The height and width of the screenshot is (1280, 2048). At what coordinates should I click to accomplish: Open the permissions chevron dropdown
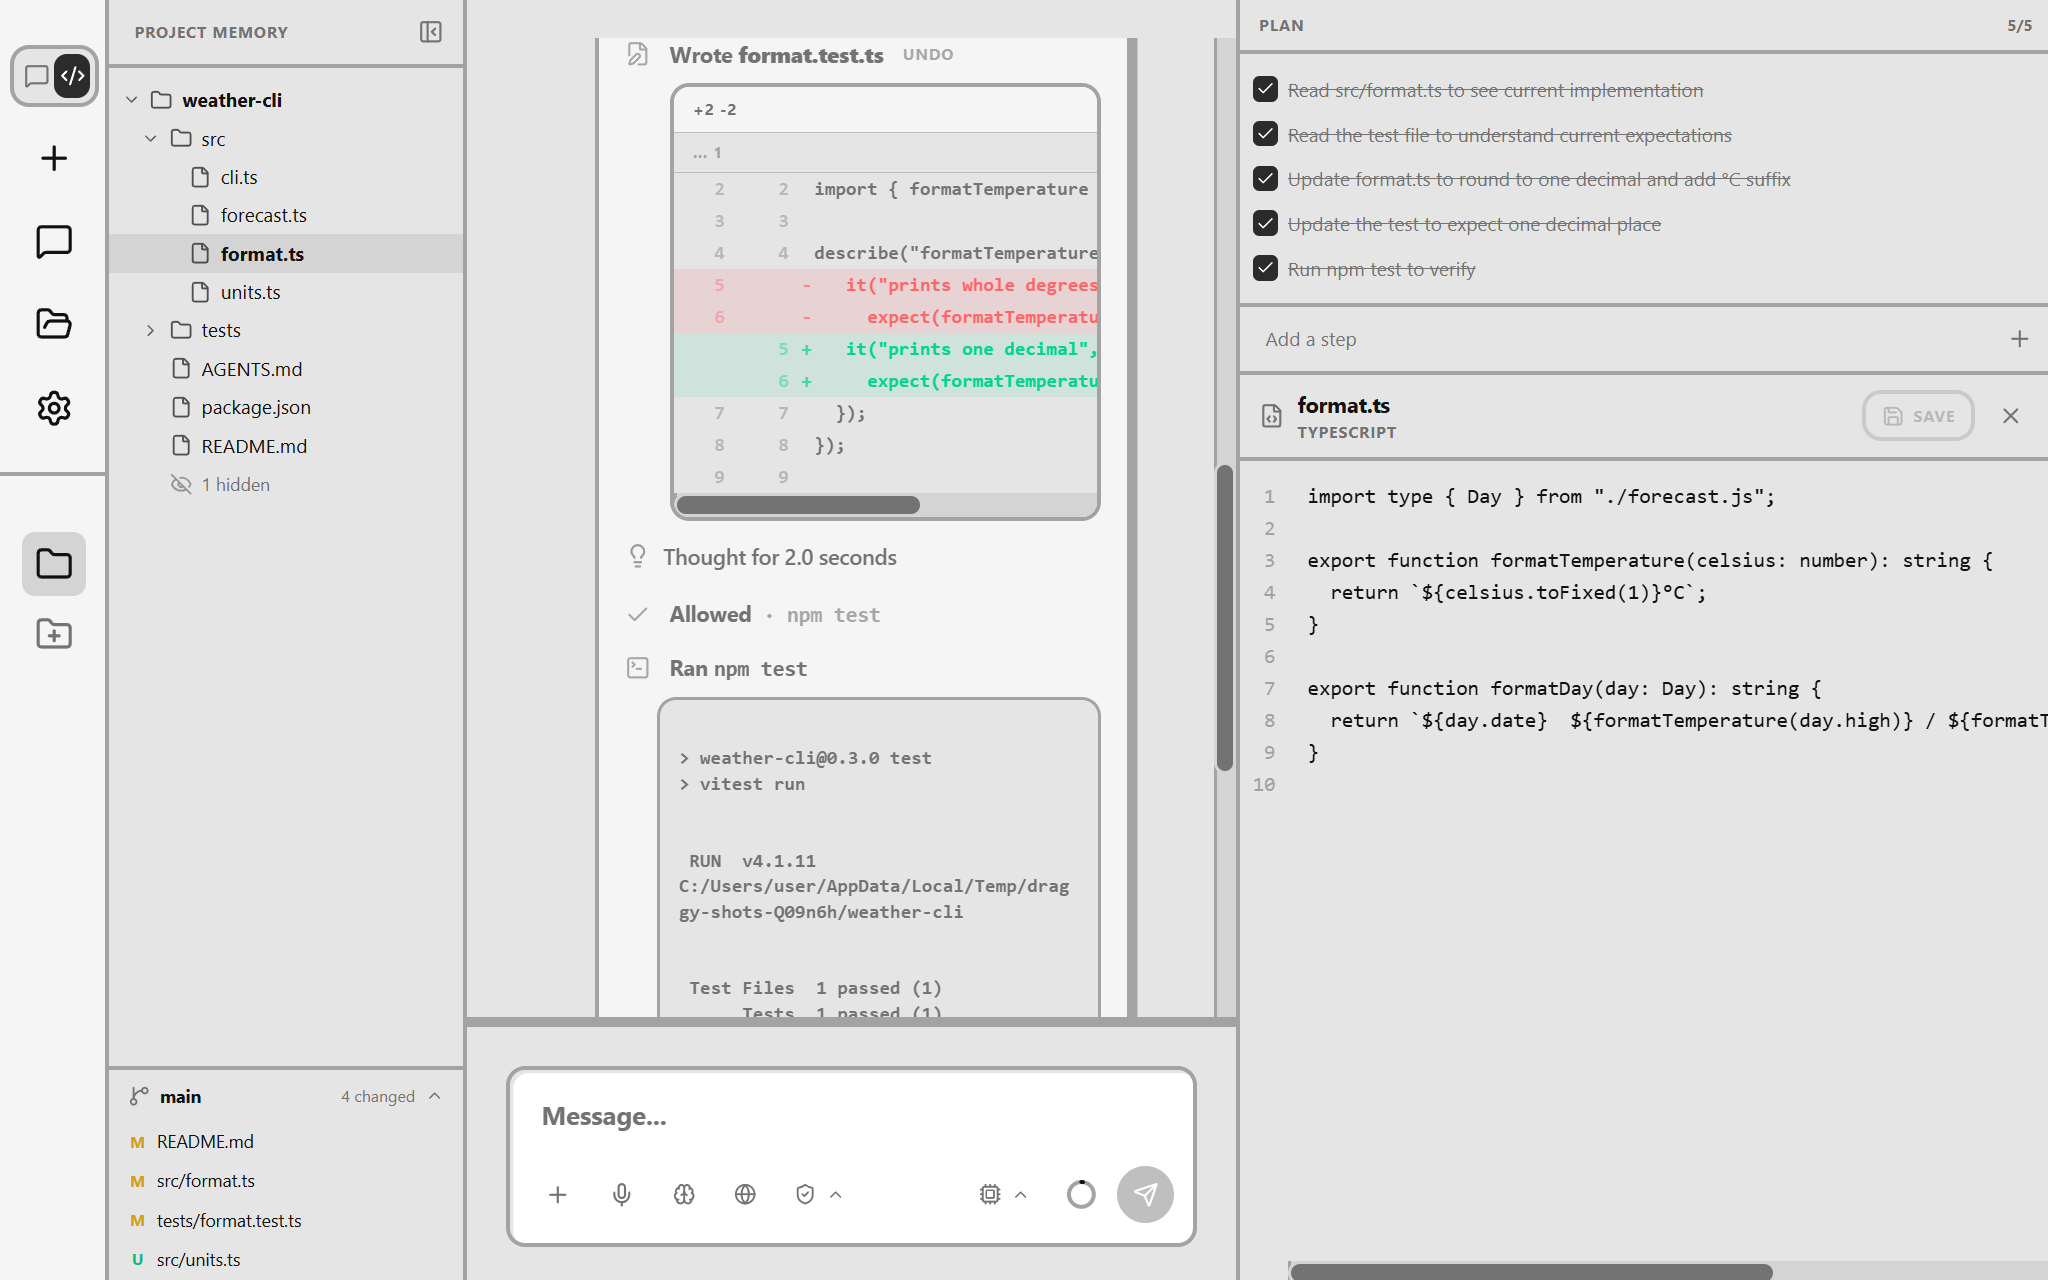click(x=836, y=1194)
